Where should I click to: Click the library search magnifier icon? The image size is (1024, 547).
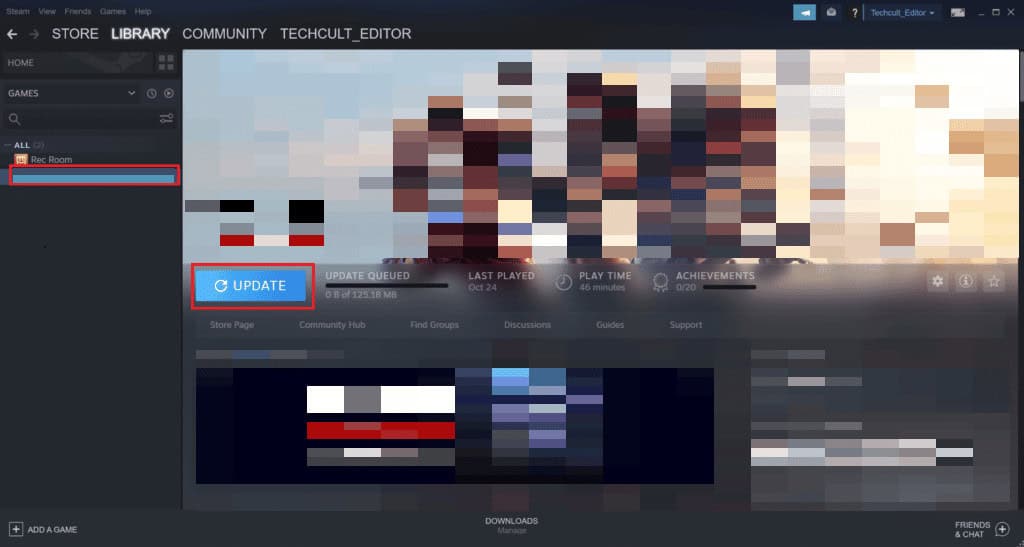pos(14,119)
